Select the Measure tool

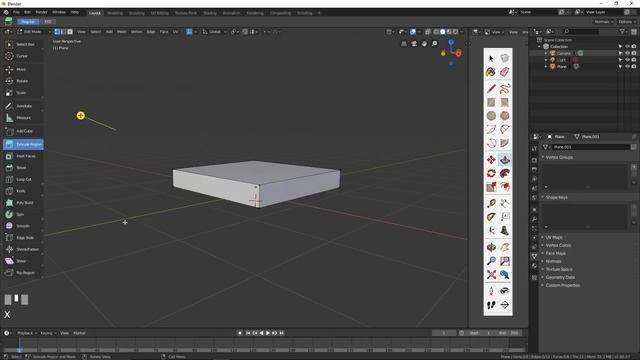click(x=23, y=118)
